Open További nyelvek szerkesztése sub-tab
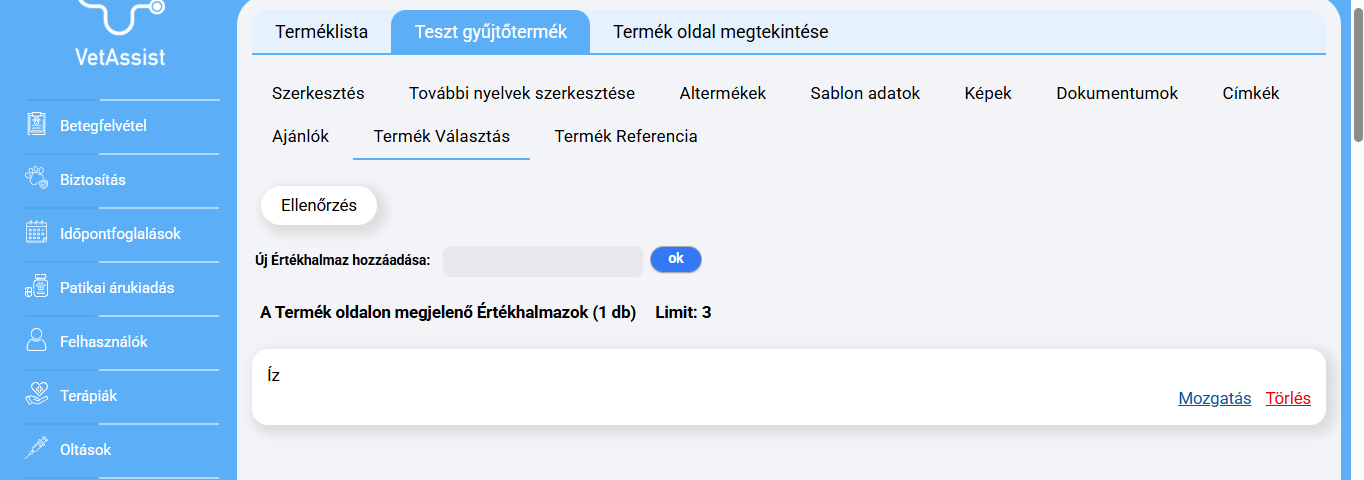The width and height of the screenshot is (1364, 480). (x=522, y=94)
